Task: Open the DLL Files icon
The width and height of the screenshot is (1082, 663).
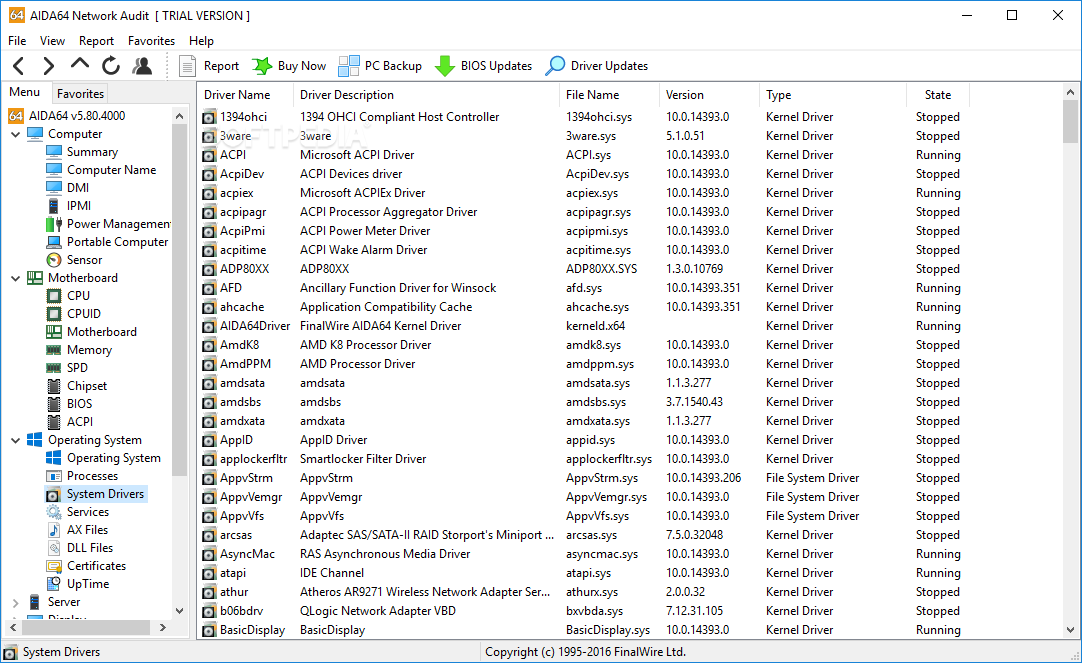Action: click(54, 548)
